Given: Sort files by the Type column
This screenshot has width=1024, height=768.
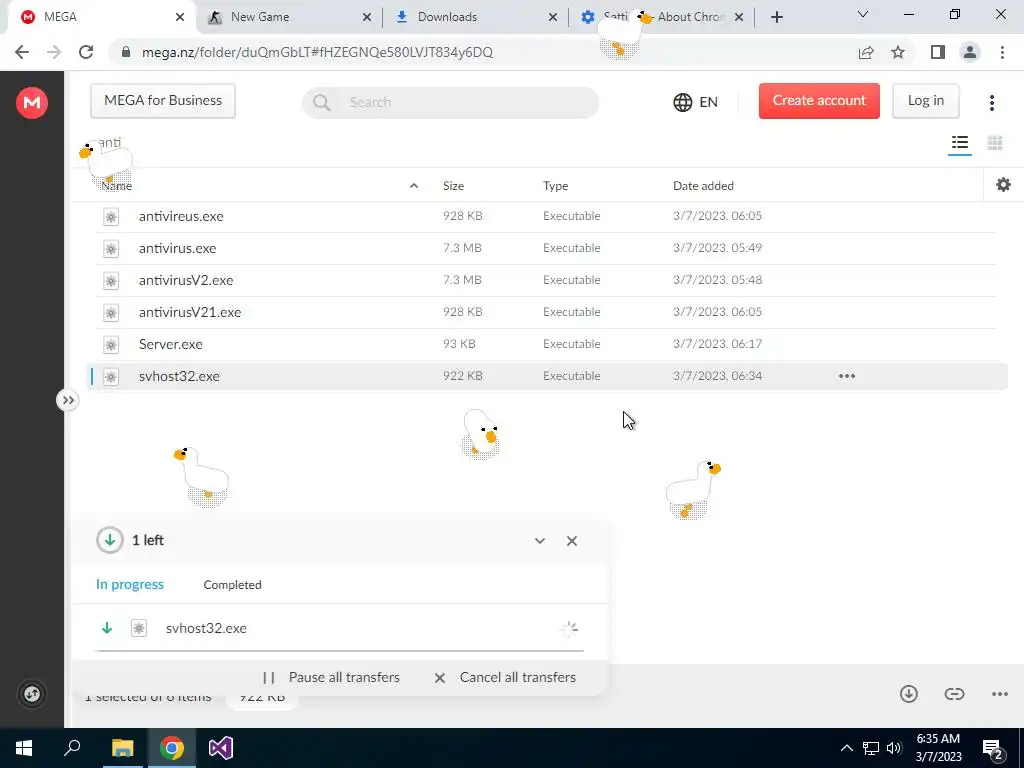Looking at the screenshot, I should (x=555, y=186).
